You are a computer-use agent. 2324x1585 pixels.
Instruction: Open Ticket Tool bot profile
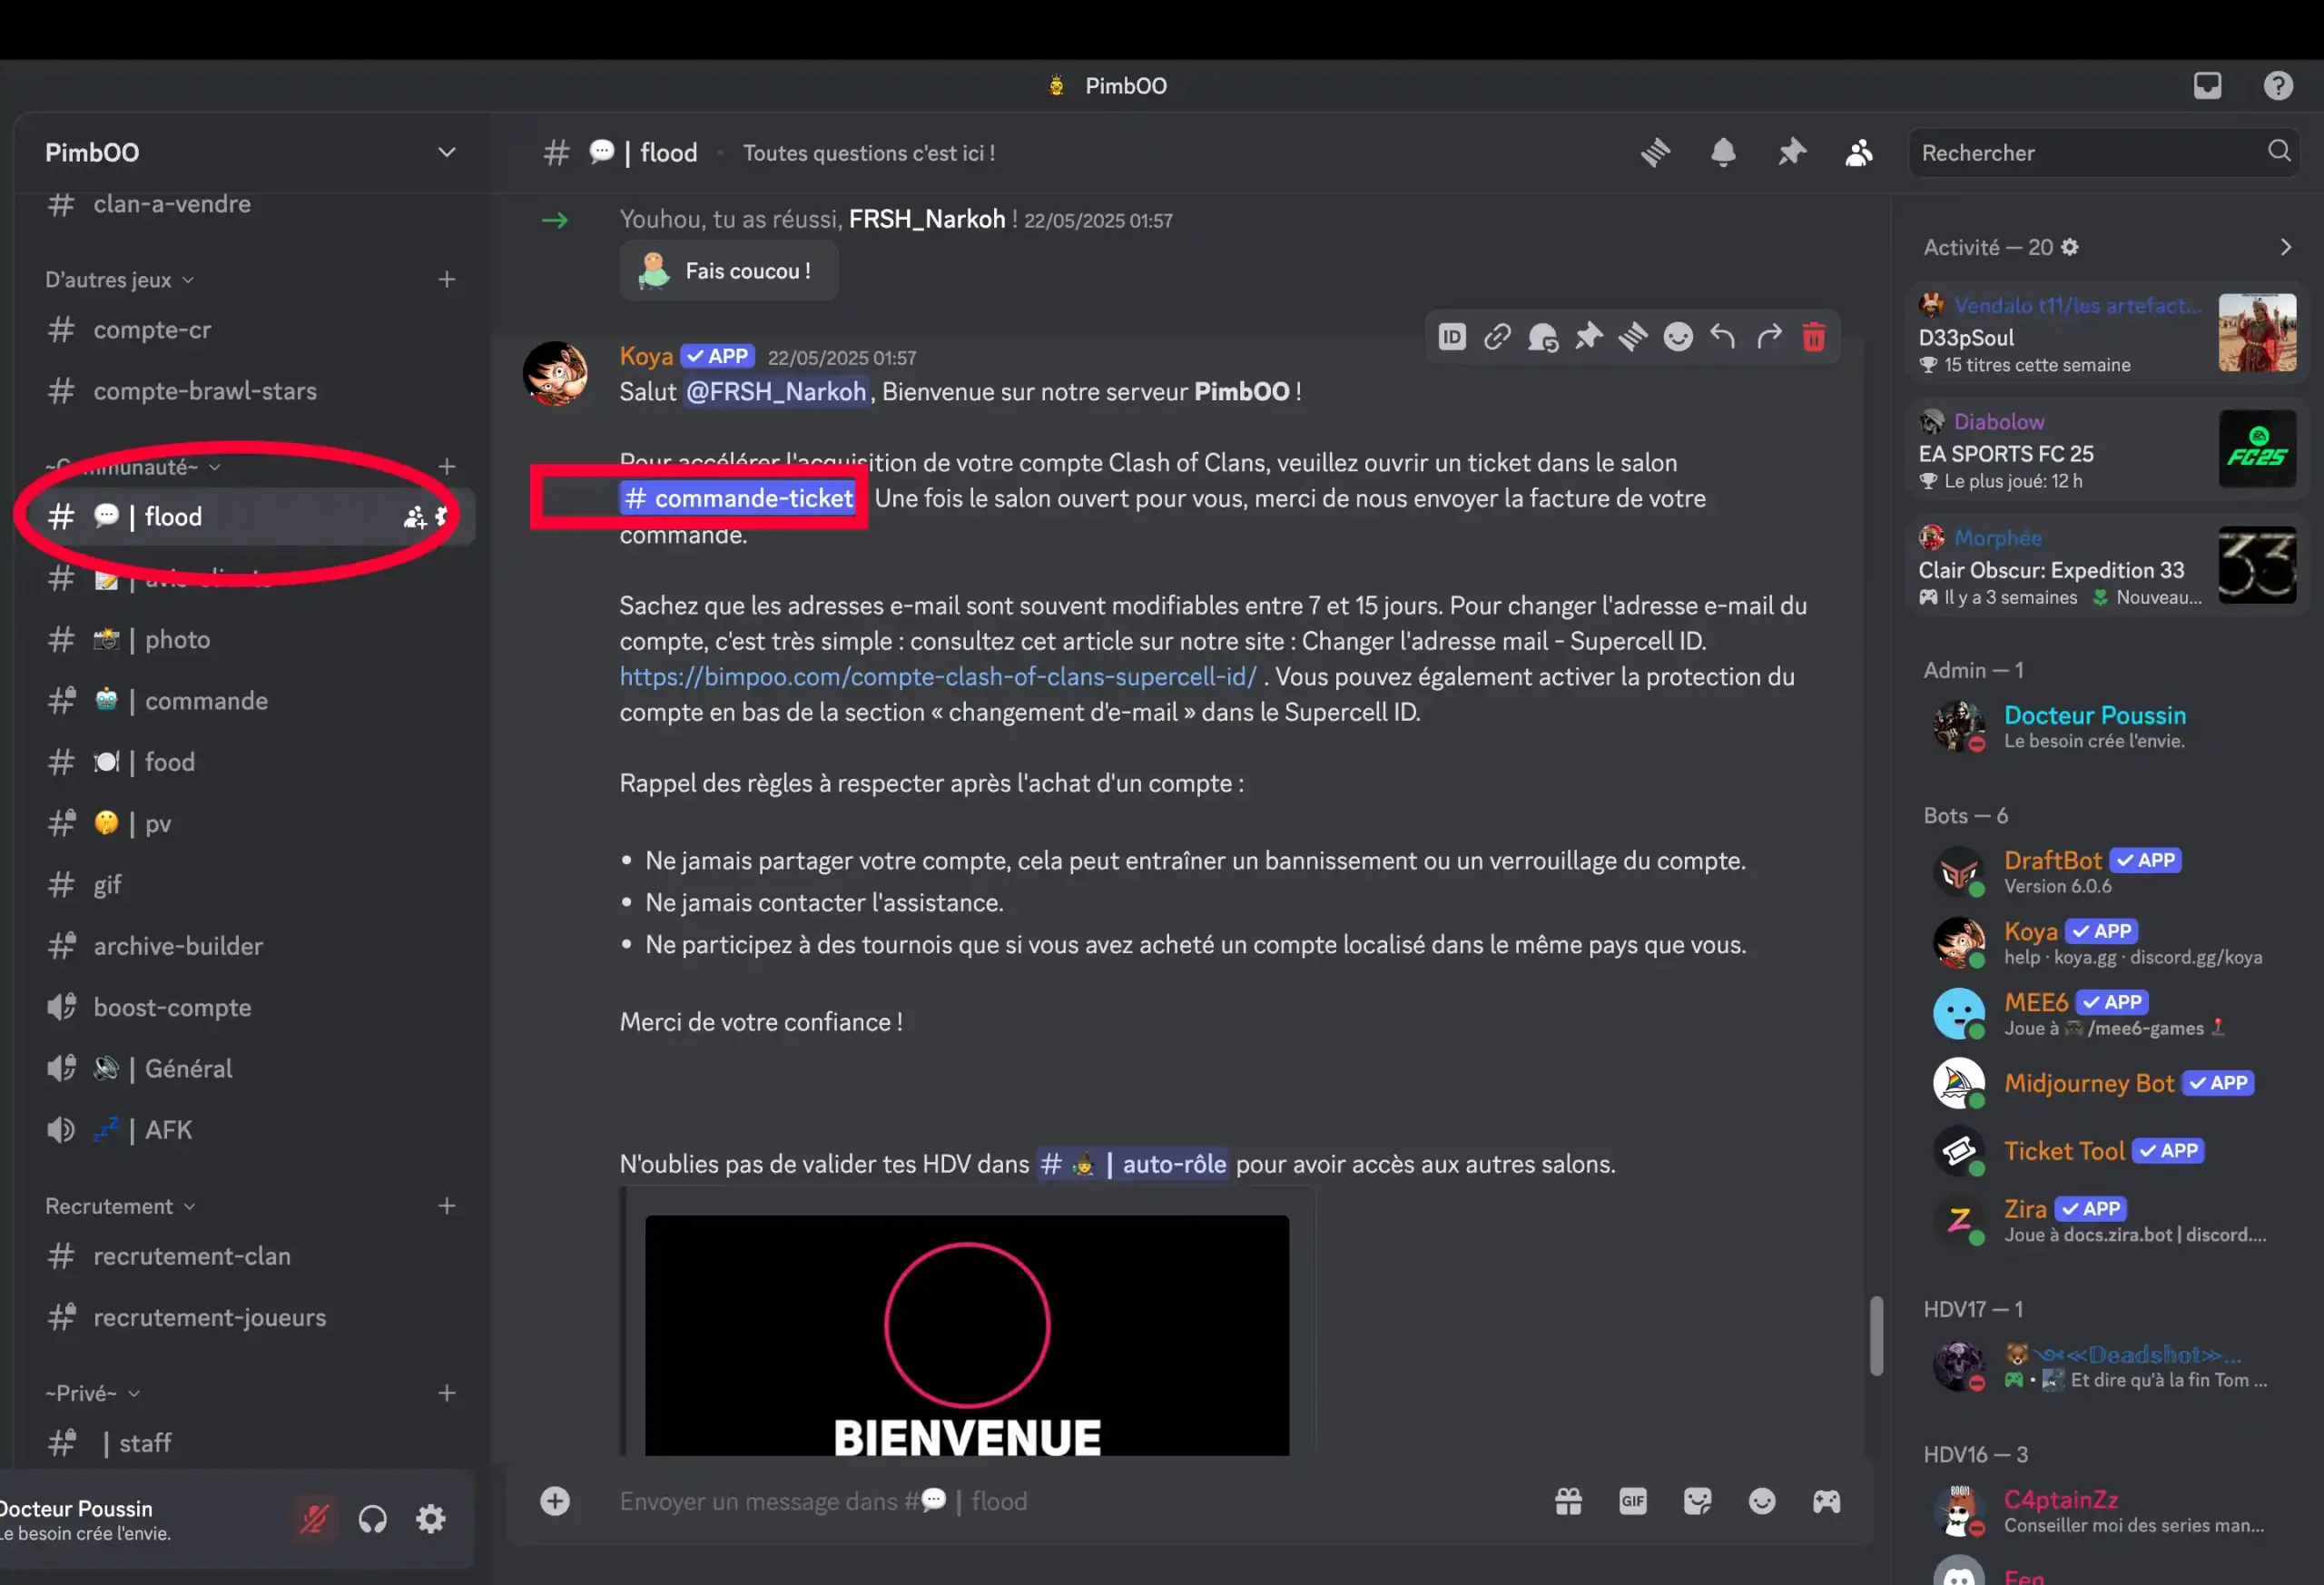coord(2100,1151)
